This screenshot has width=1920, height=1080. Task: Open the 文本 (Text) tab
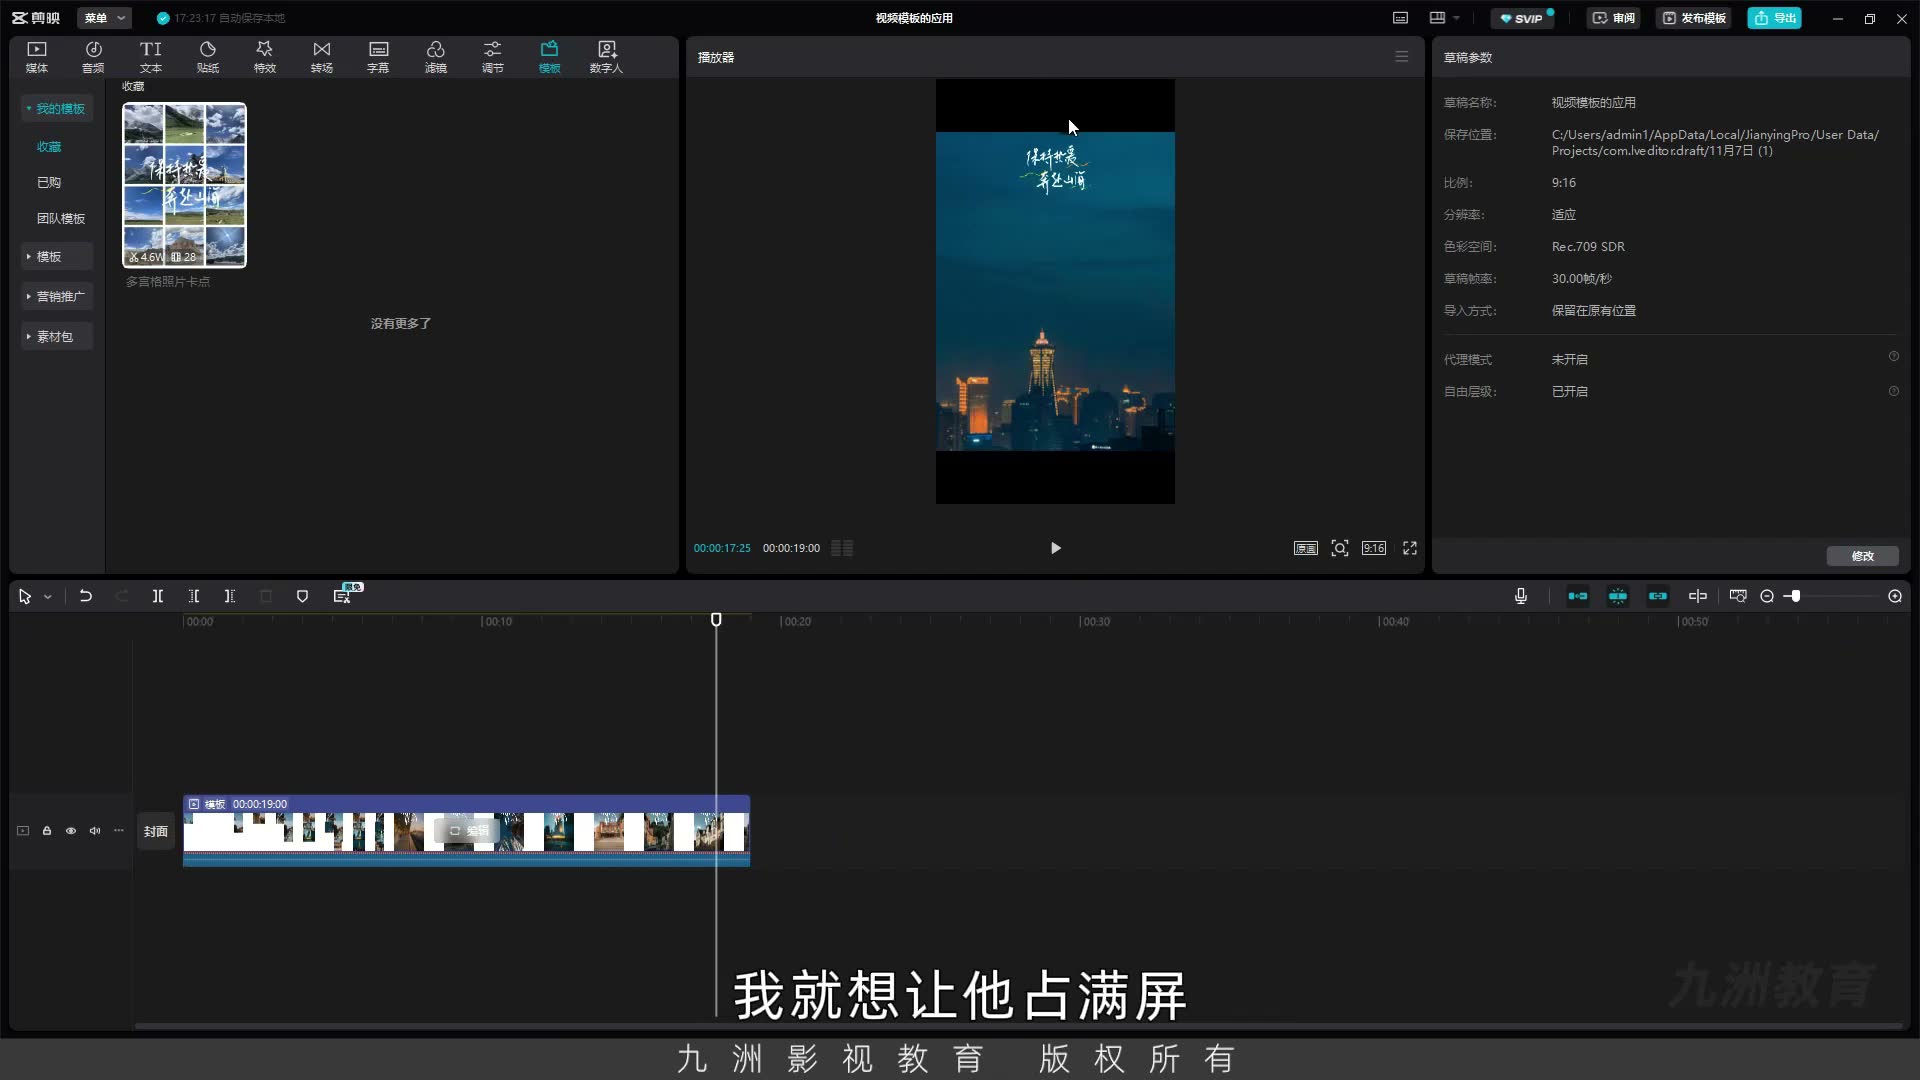[x=151, y=57]
